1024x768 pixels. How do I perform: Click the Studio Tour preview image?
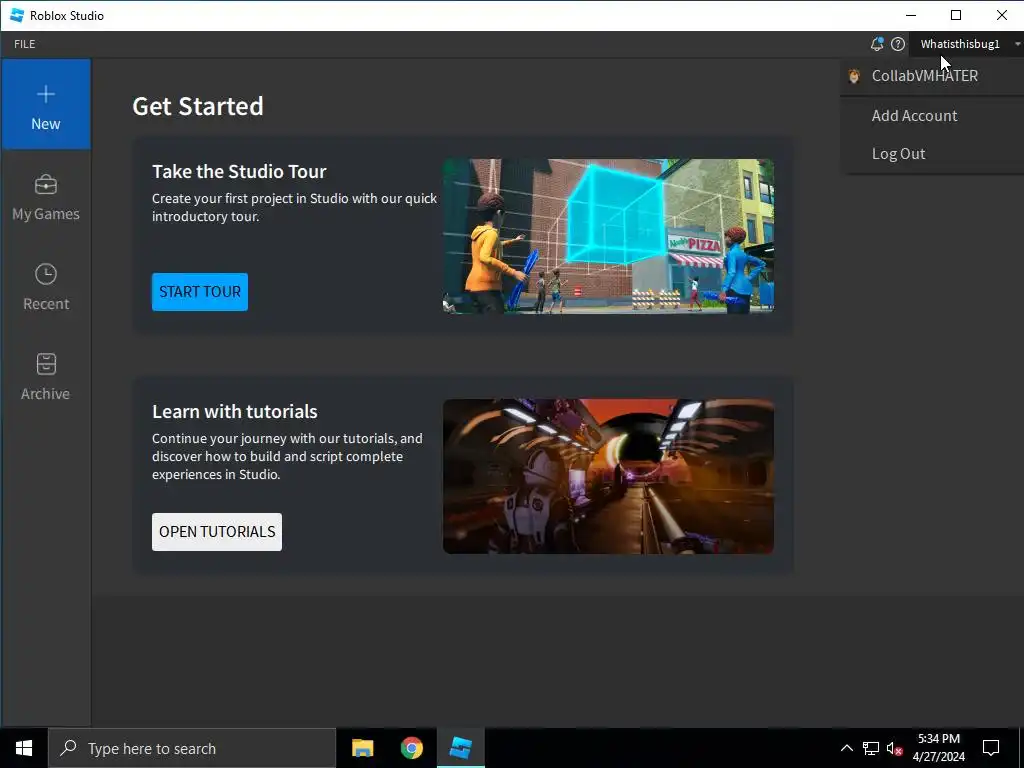click(609, 236)
